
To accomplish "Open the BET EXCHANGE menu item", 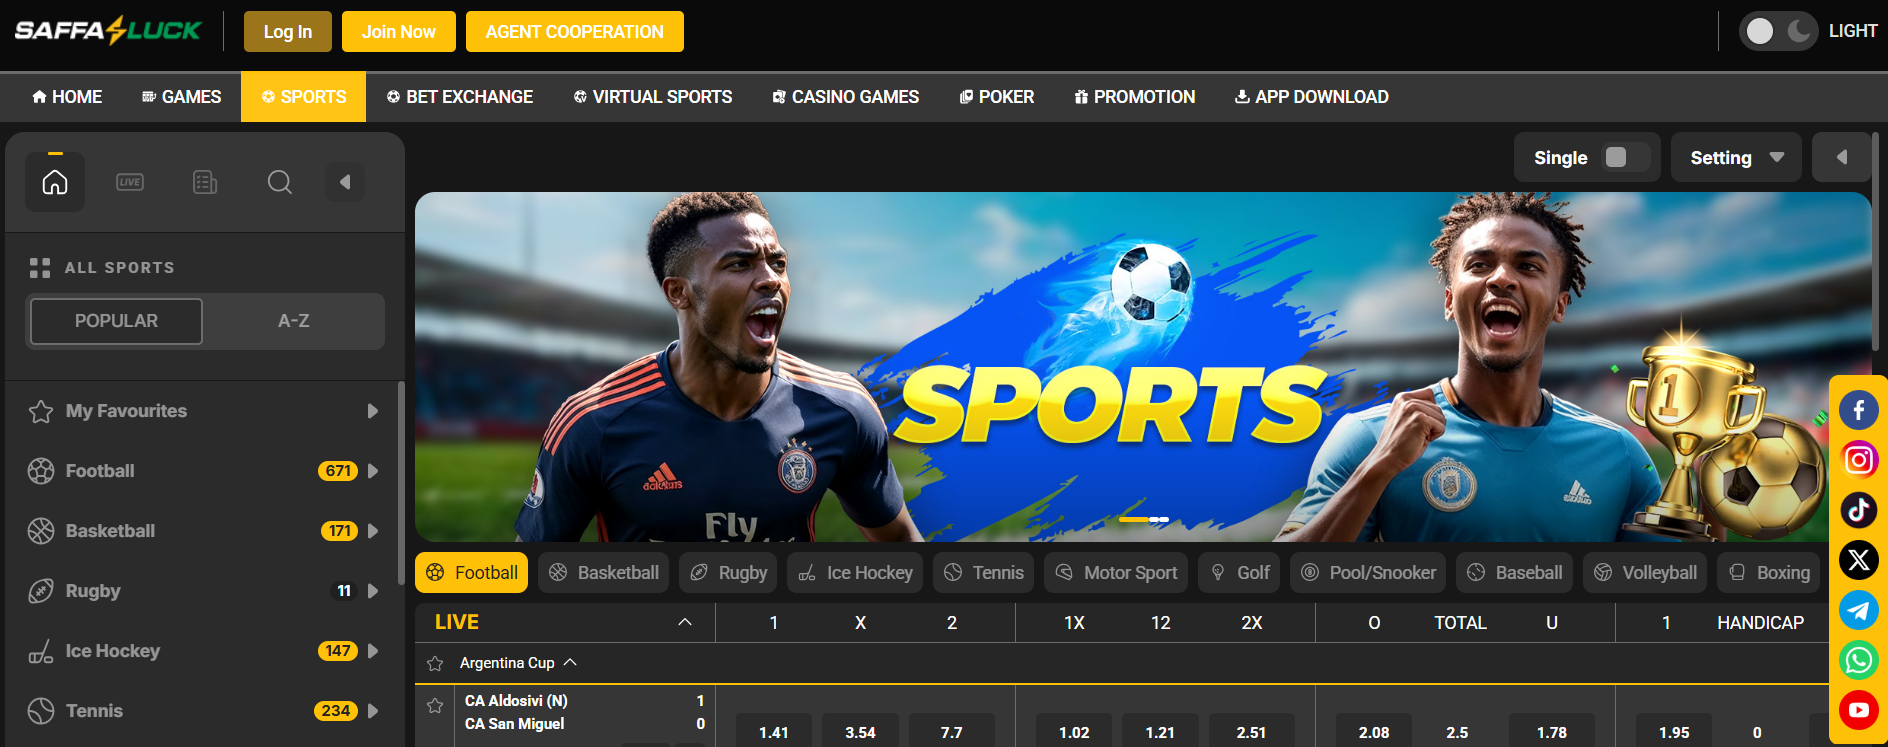I will [x=460, y=97].
